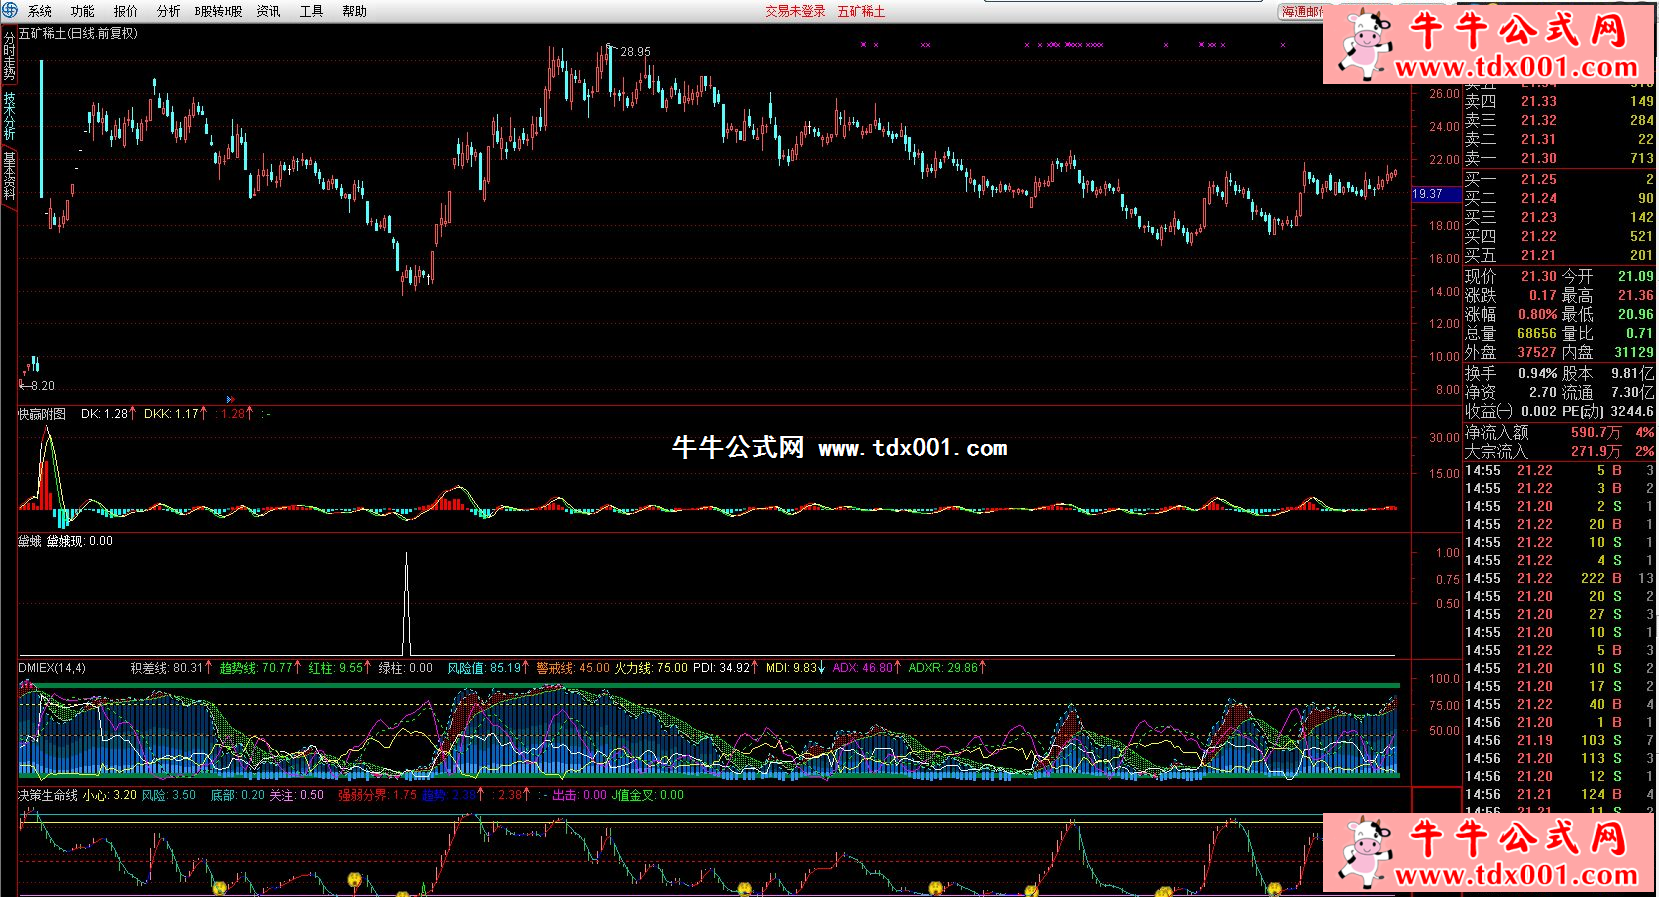This screenshot has width=1659, height=897.
Task: Click the 五矿稀土 title in header bar
Action: point(861,11)
